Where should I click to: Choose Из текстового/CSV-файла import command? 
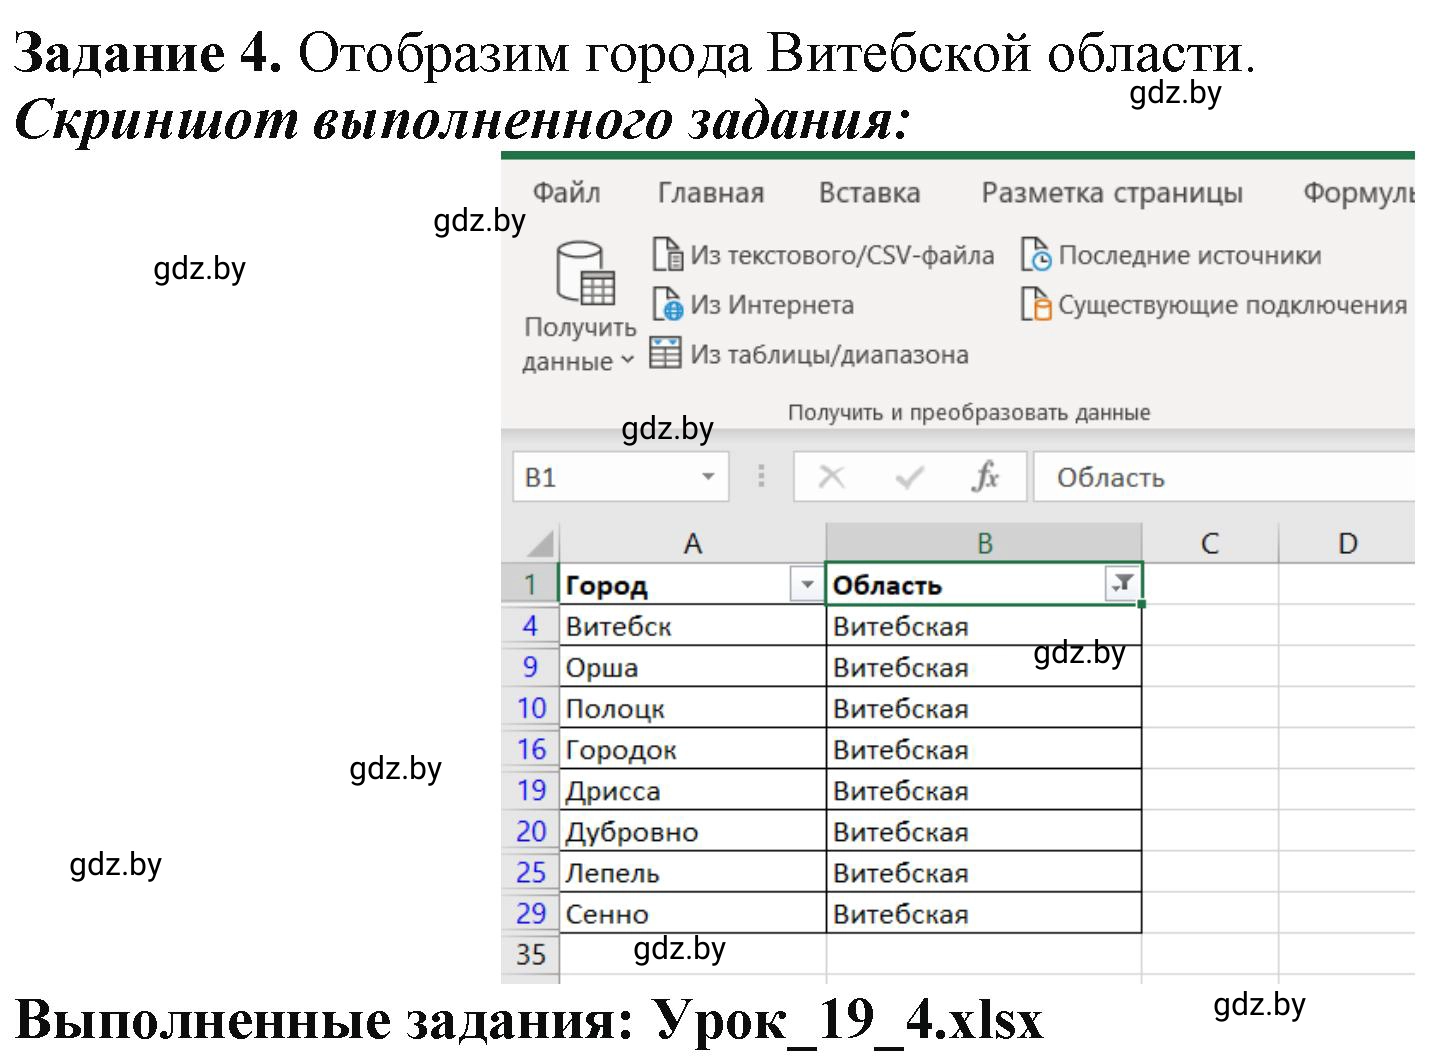coord(823,255)
